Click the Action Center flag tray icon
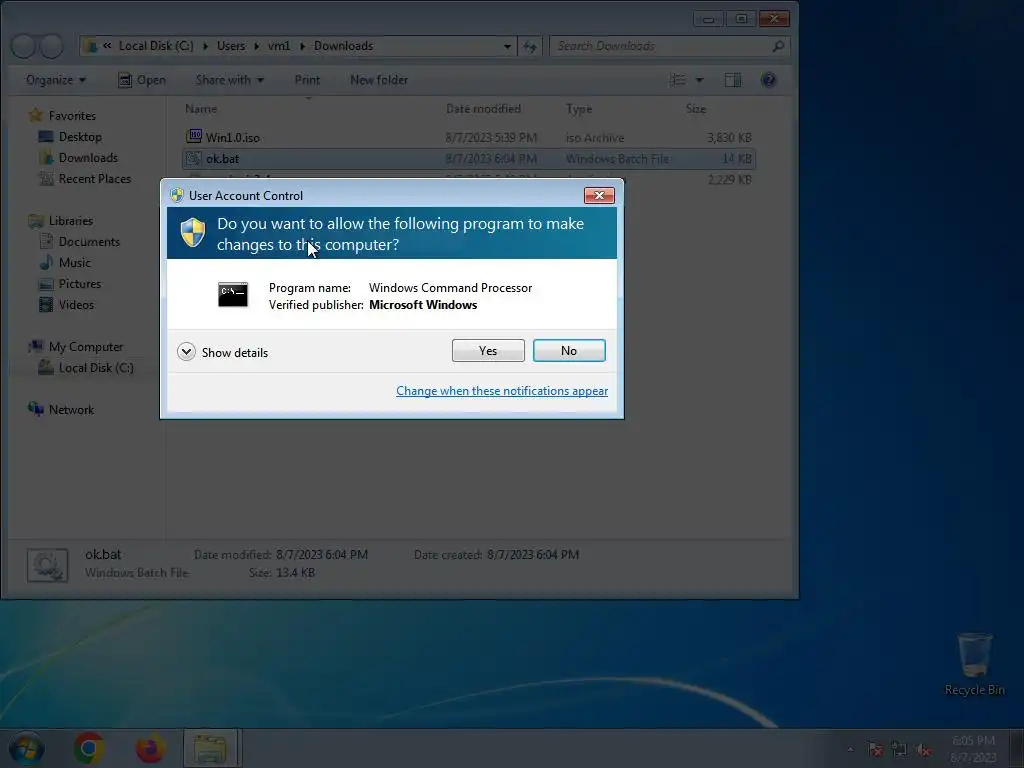Image resolution: width=1024 pixels, height=768 pixels. [875, 749]
